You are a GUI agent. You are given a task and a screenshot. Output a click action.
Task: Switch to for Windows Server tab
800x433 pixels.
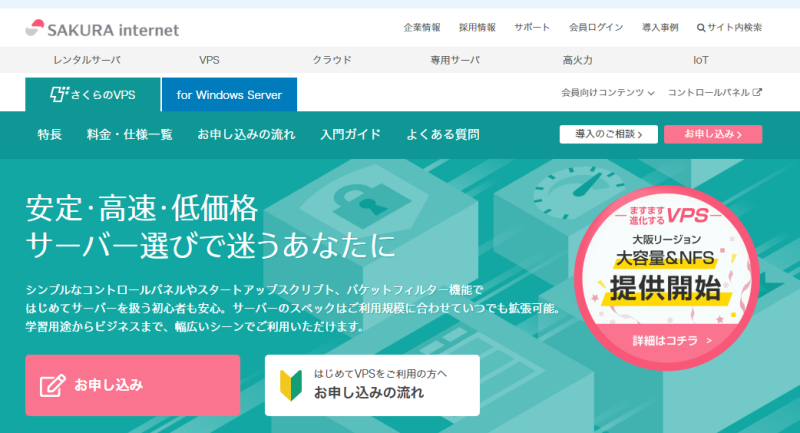click(229, 94)
